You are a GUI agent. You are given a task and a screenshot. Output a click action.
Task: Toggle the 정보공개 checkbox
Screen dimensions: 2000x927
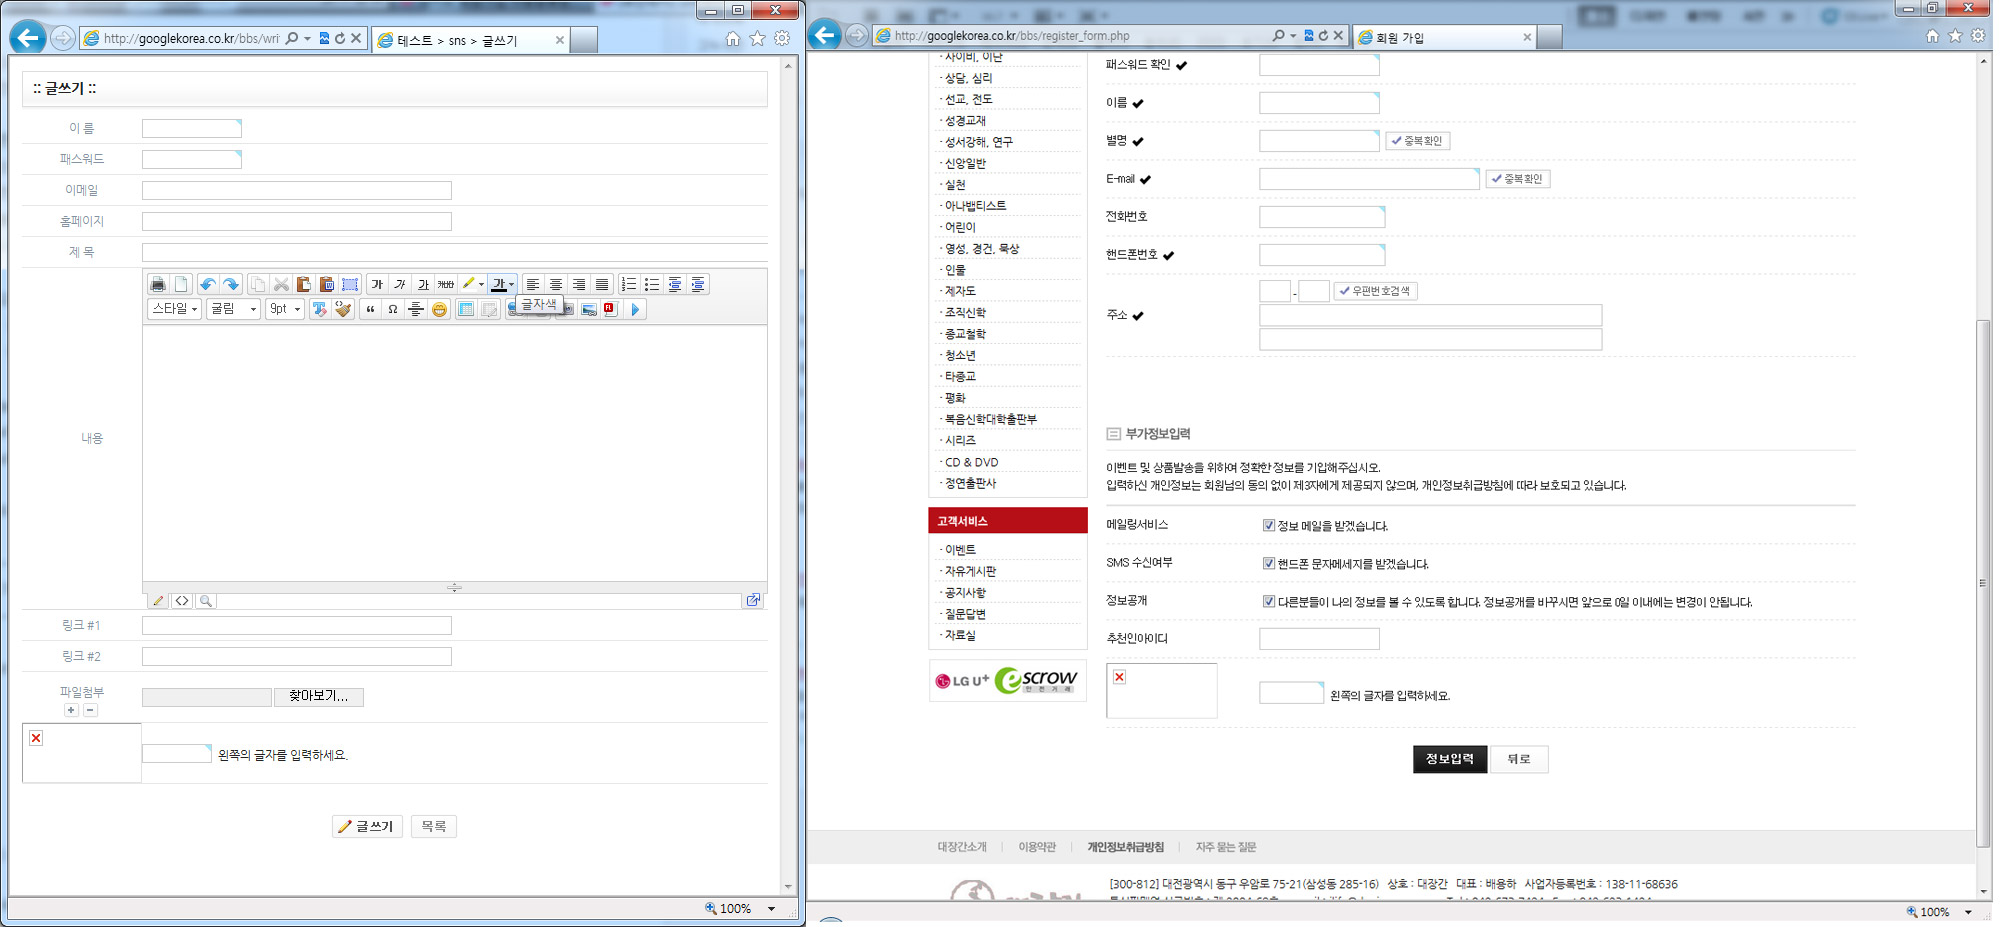[1268, 602]
